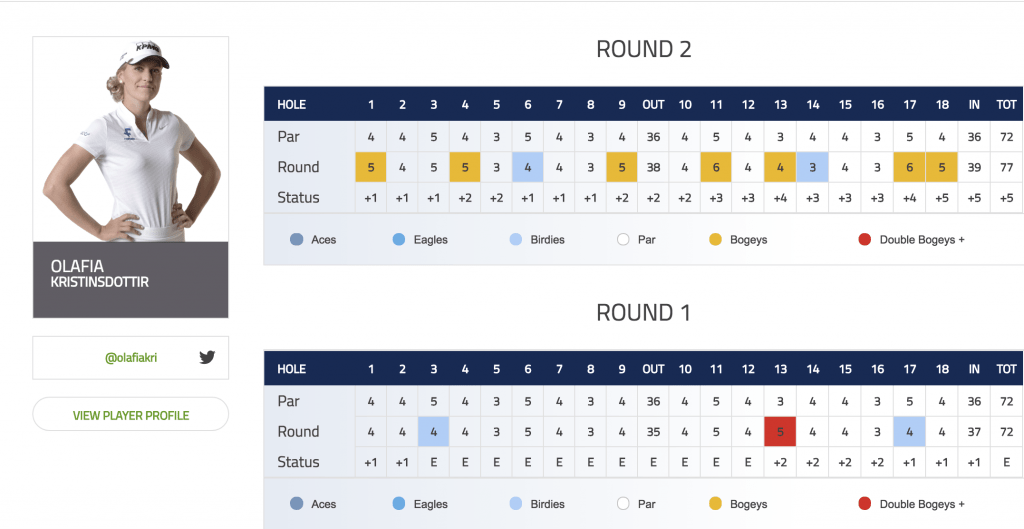The image size is (1024, 529).
Task: Click the Aces legend dot in Round 2
Action: tap(296, 240)
